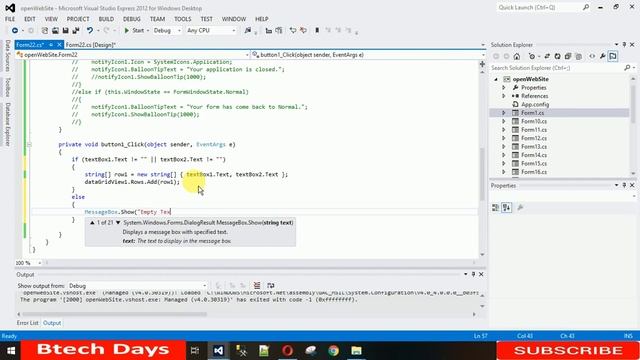Click the Navigate Backward toolbar icon

(x=15, y=31)
